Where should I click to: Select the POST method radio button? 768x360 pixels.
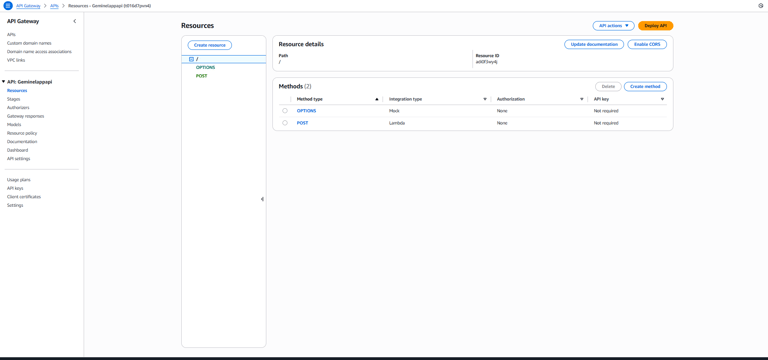285,123
